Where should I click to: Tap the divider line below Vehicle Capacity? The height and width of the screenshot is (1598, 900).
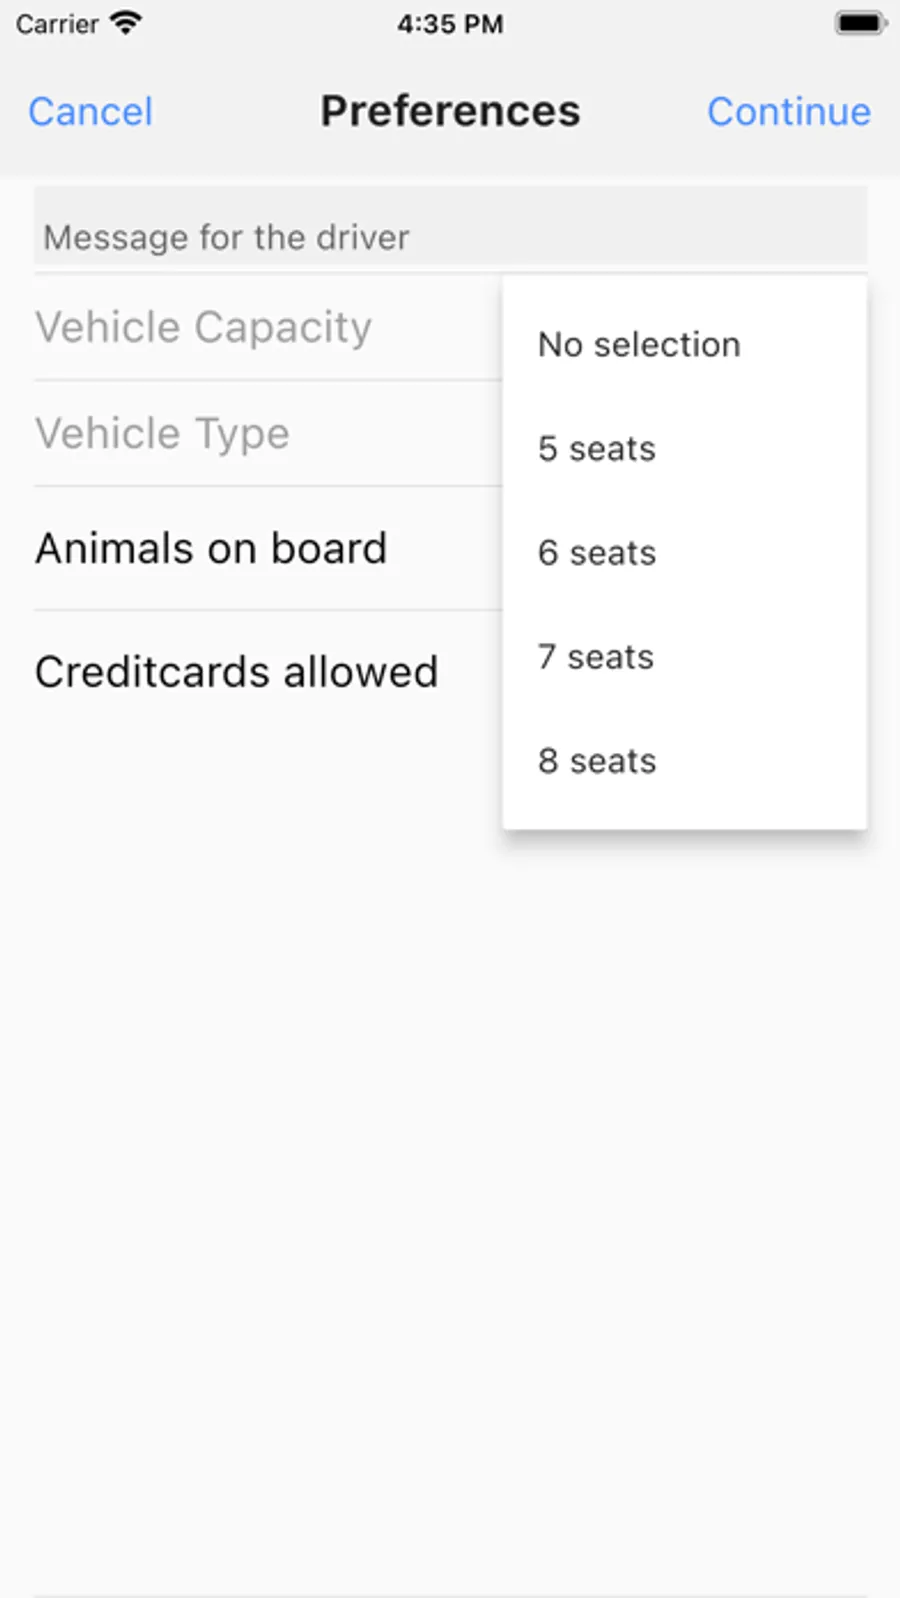[268, 380]
